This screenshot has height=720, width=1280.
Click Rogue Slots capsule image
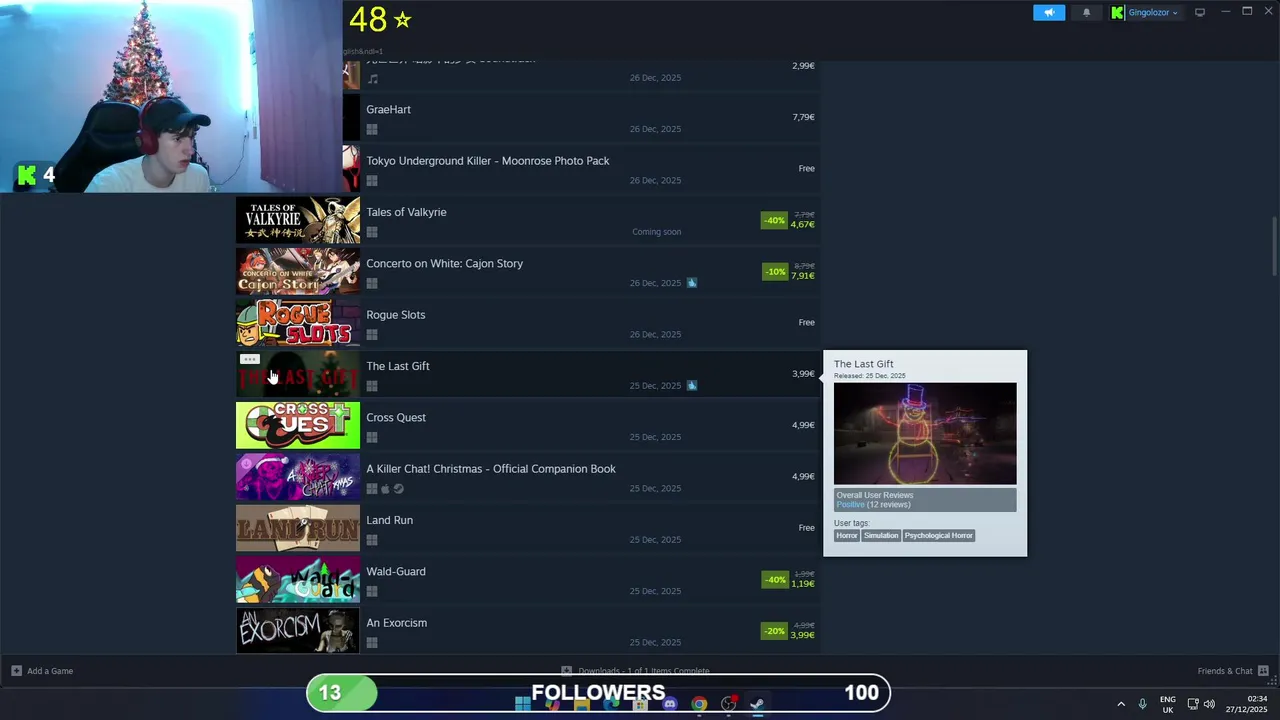coord(298,322)
